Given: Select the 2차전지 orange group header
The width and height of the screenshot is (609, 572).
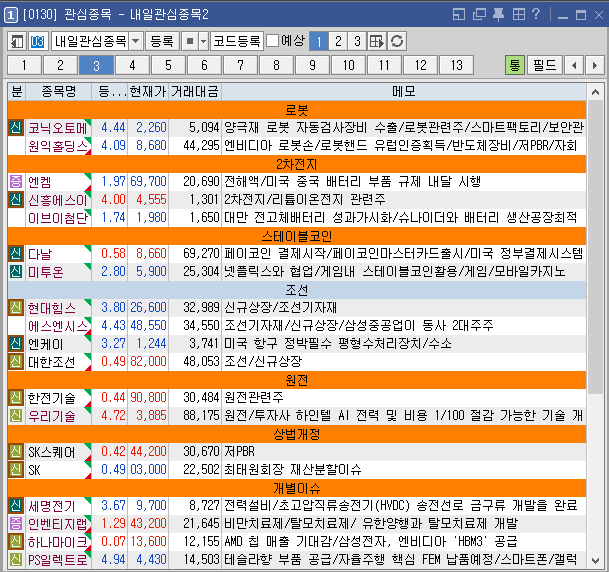Looking at the screenshot, I should pos(297,164).
